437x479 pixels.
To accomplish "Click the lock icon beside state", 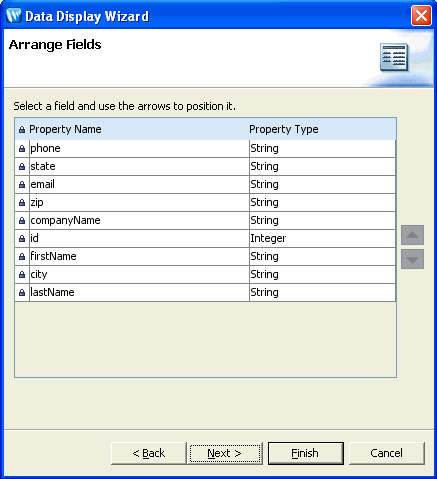I will pos(22,167).
